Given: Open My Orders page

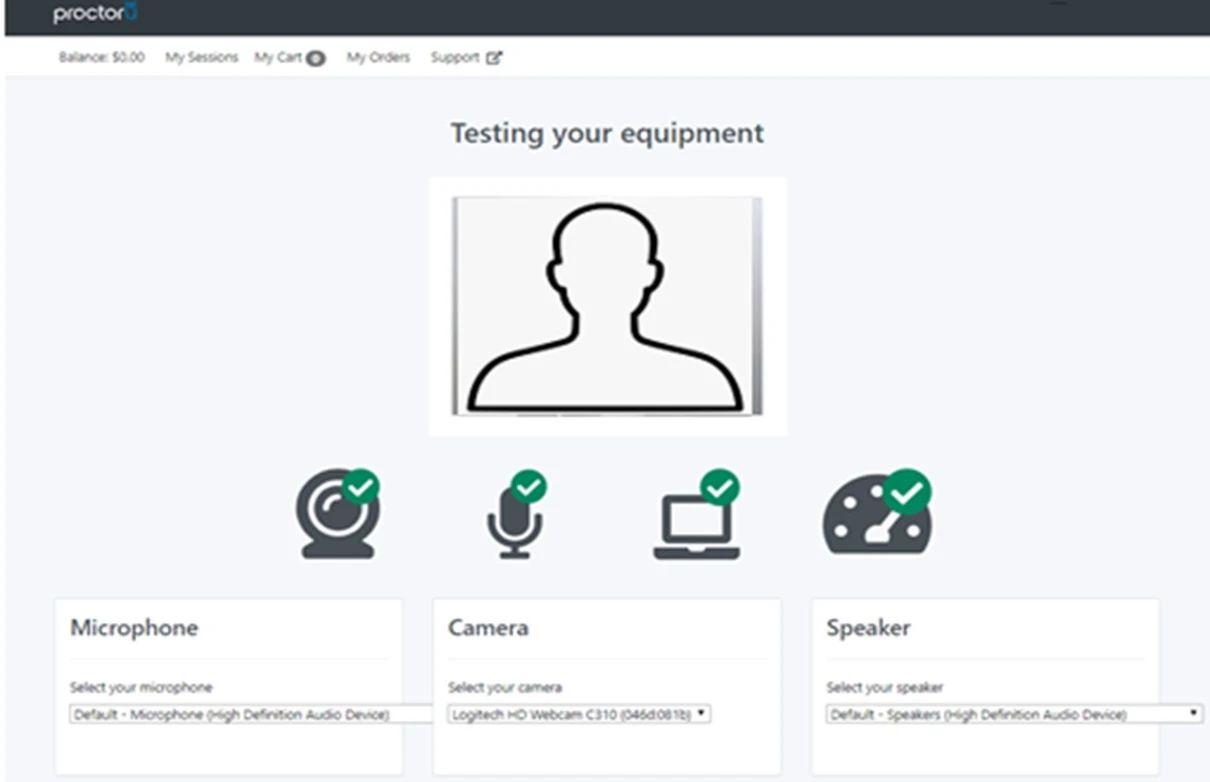Looking at the screenshot, I should [378, 58].
